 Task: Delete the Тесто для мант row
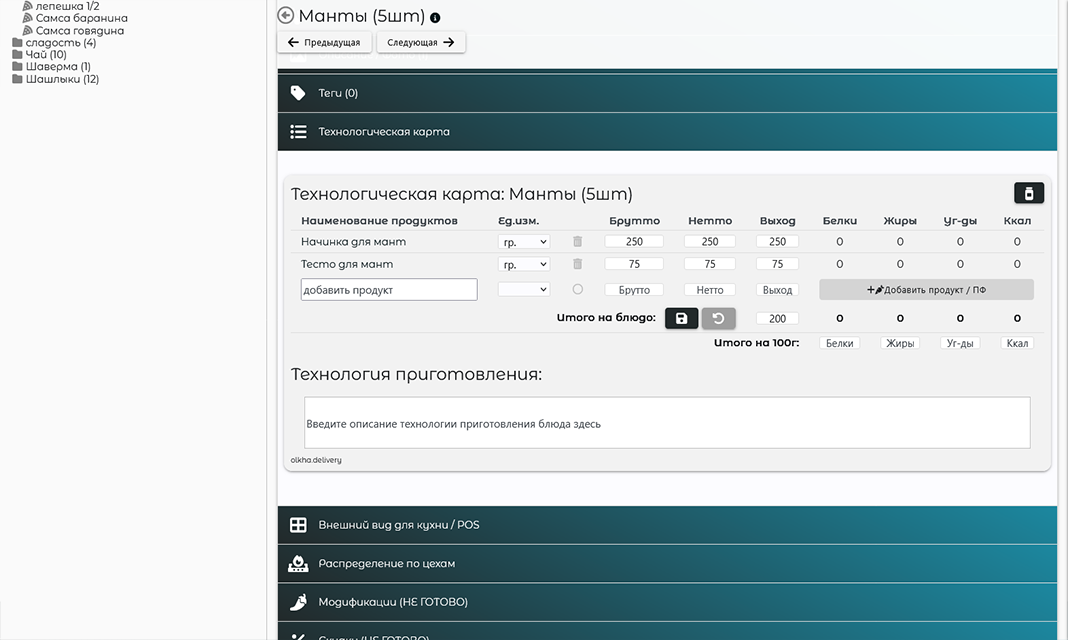pos(578,263)
